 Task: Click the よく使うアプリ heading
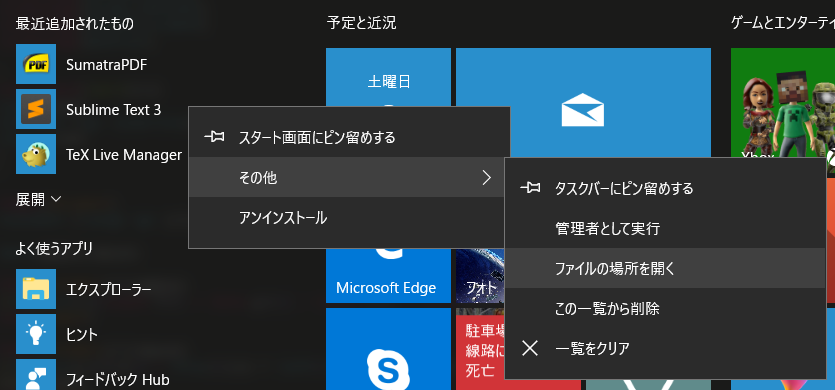(54, 248)
